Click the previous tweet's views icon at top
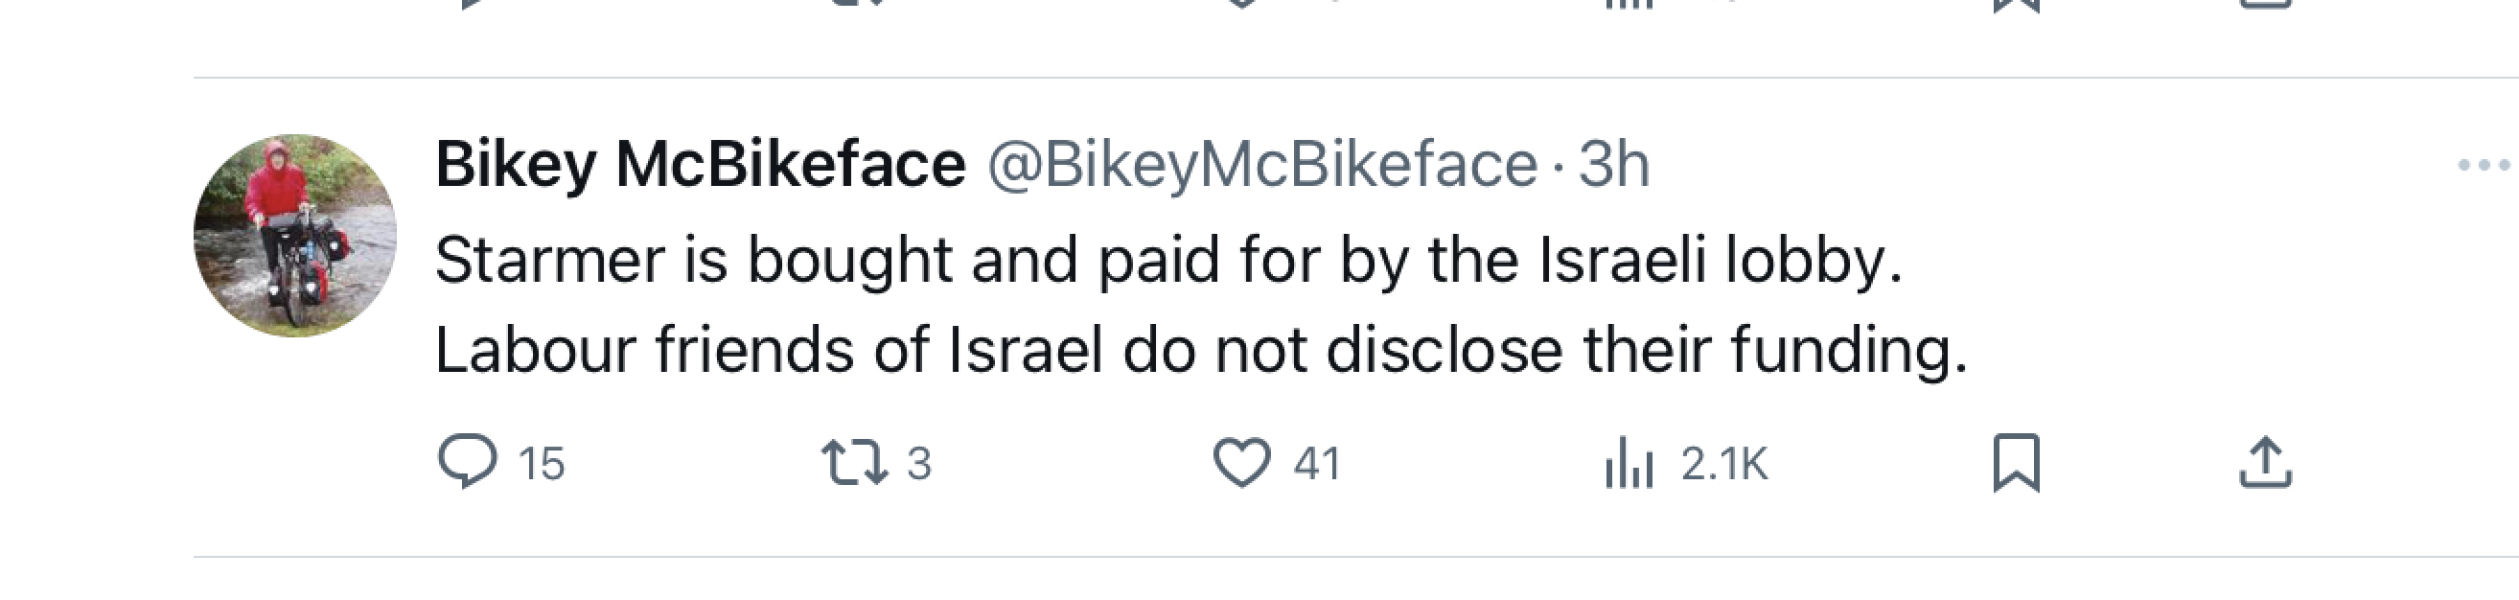Viewport: 2519px width, 600px height. pos(1629,5)
